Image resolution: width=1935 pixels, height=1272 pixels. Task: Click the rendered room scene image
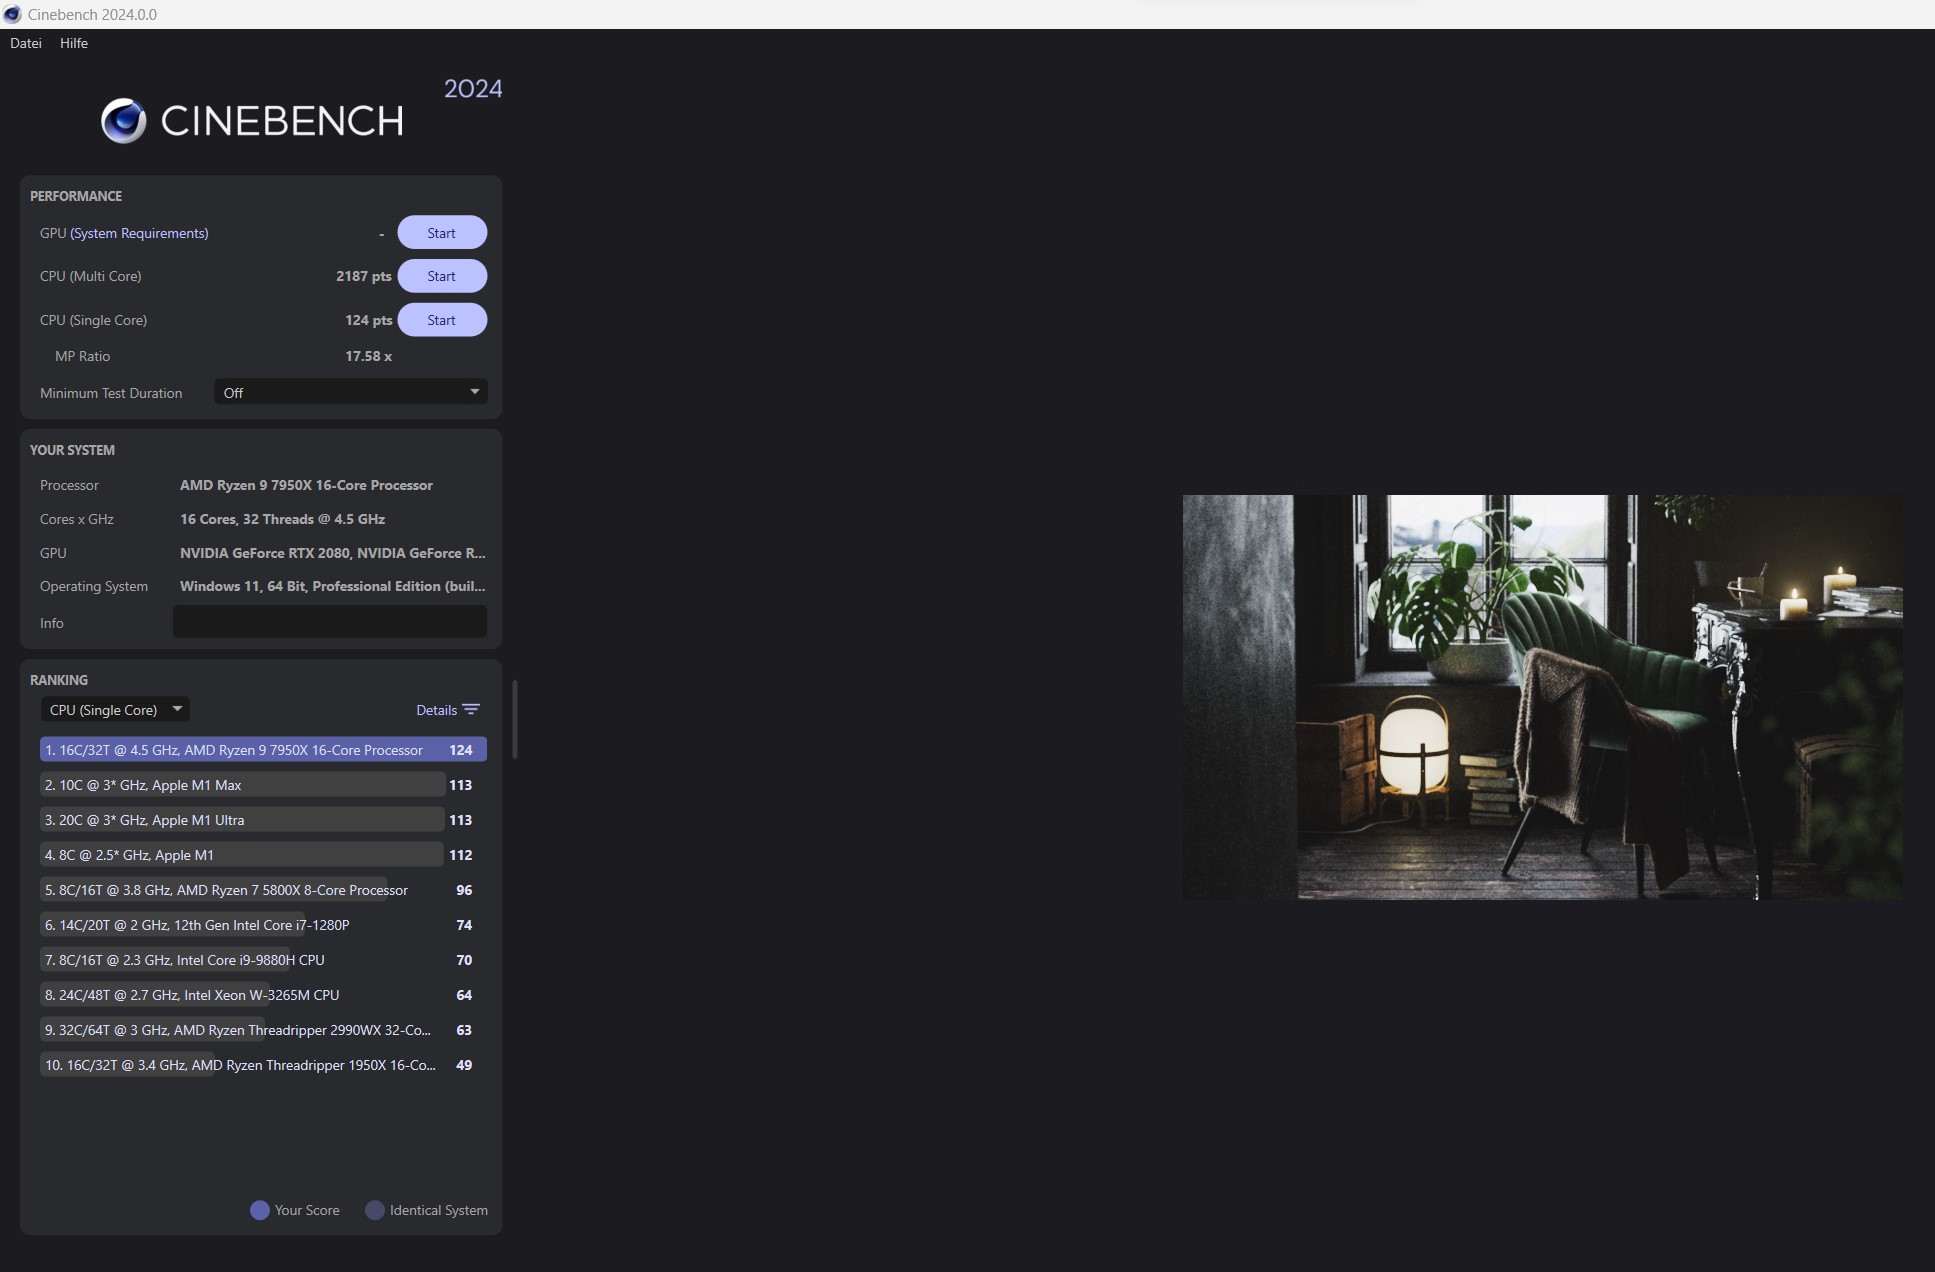point(1541,697)
